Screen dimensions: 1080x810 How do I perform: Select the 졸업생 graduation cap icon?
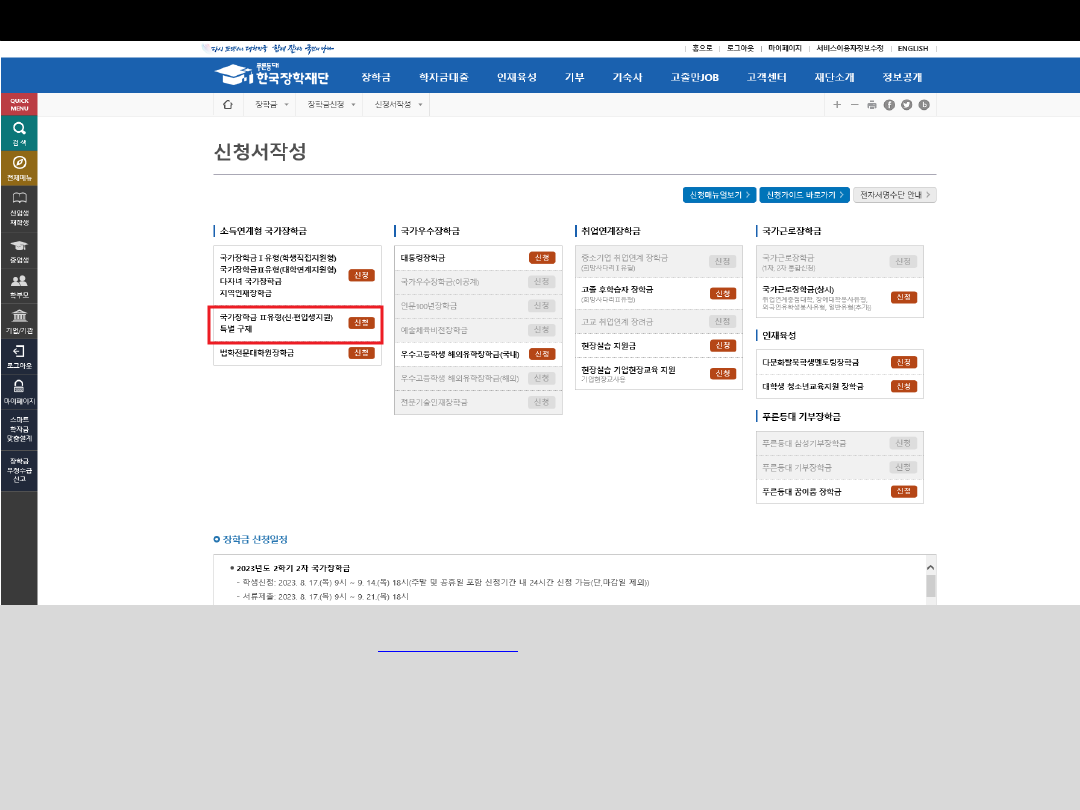[x=19, y=251]
